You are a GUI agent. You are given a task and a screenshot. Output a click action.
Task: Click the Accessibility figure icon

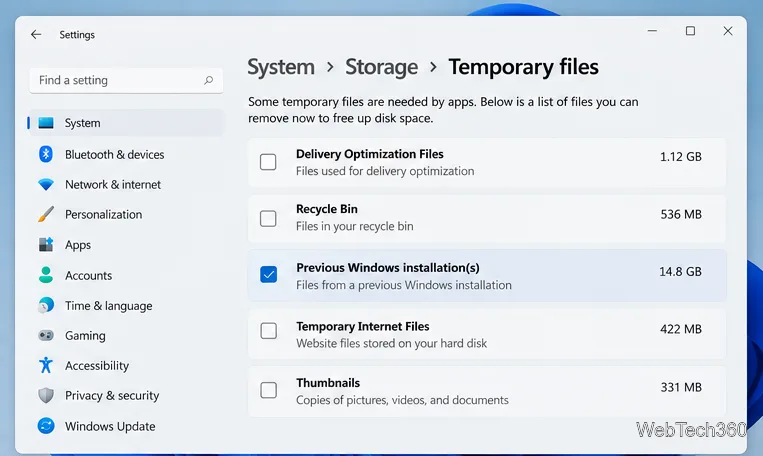click(46, 365)
